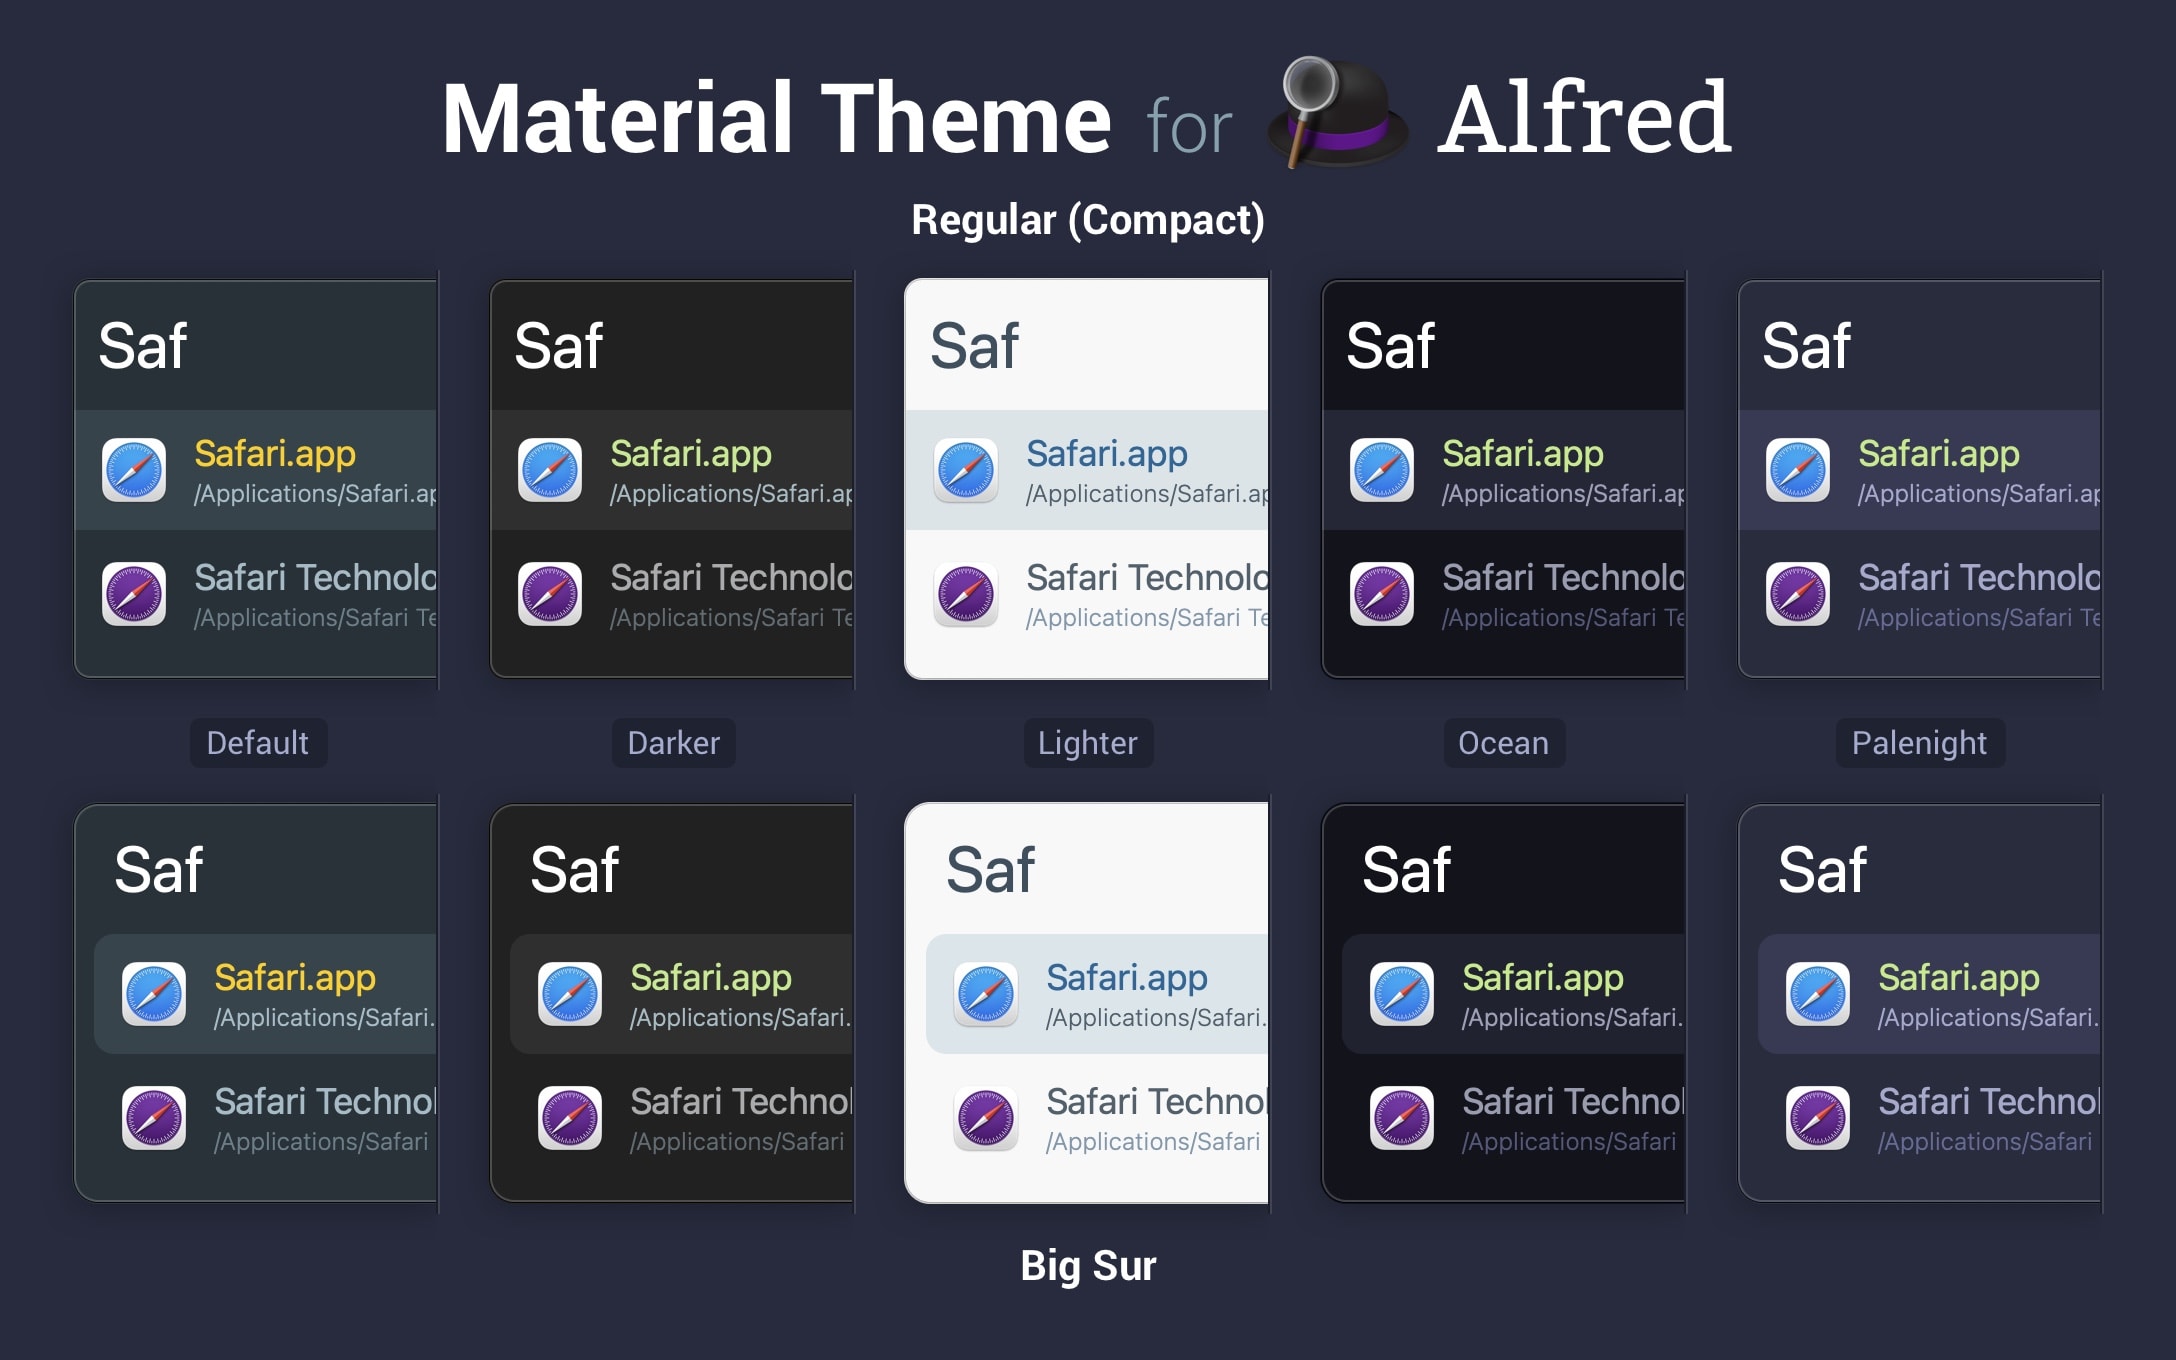Click Safari icon in Ocean Big Sur theme
Viewport: 2176px width, 1360px height.
[x=1402, y=994]
